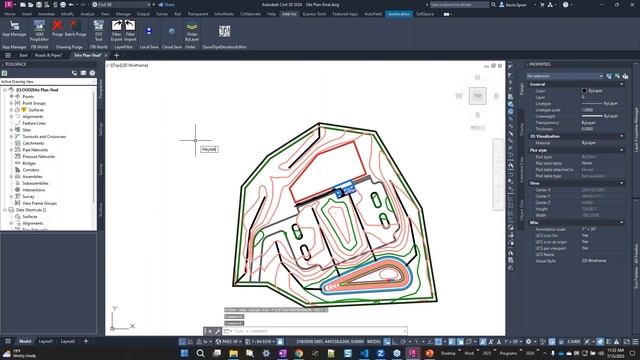
Task: Add a new layout with plus button
Action: click(86, 341)
